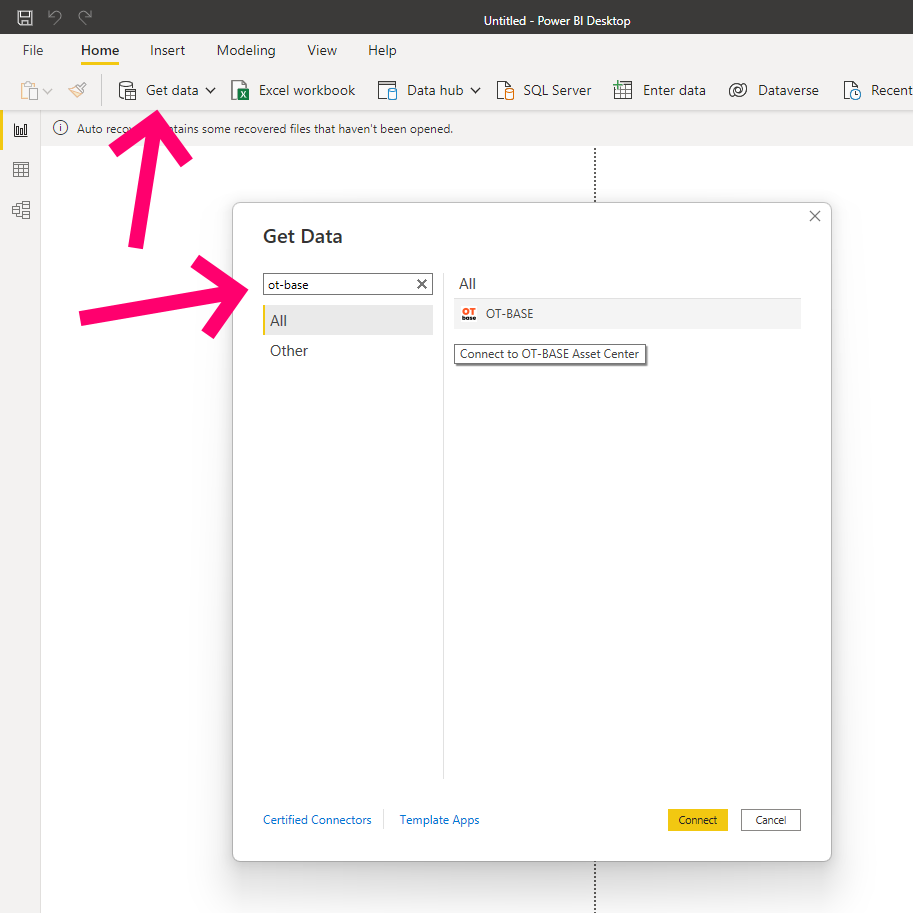
Task: Open the Insert ribbon tab
Action: click(167, 50)
